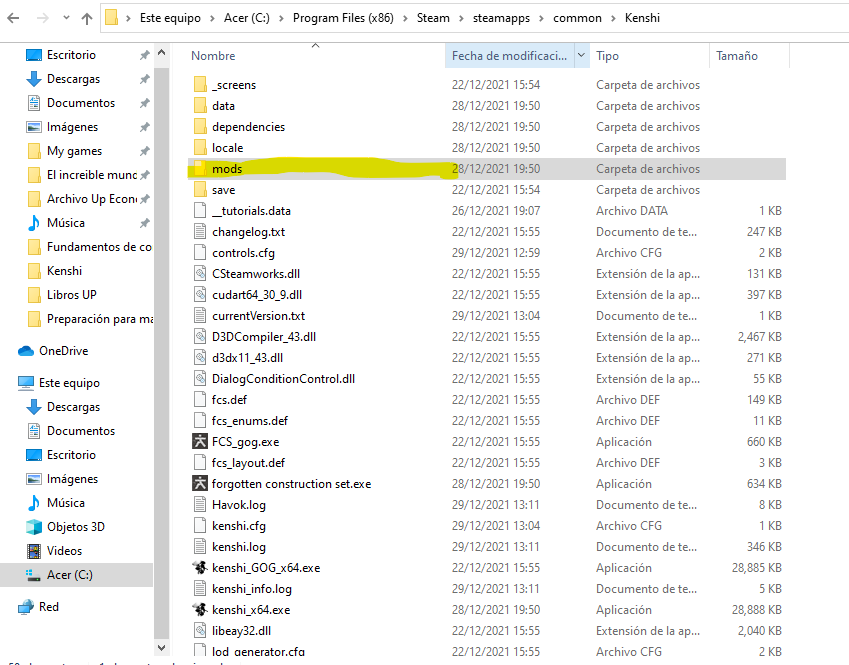Sort by the Nombre column header
Image resolution: width=849 pixels, height=665 pixels.
click(x=213, y=56)
